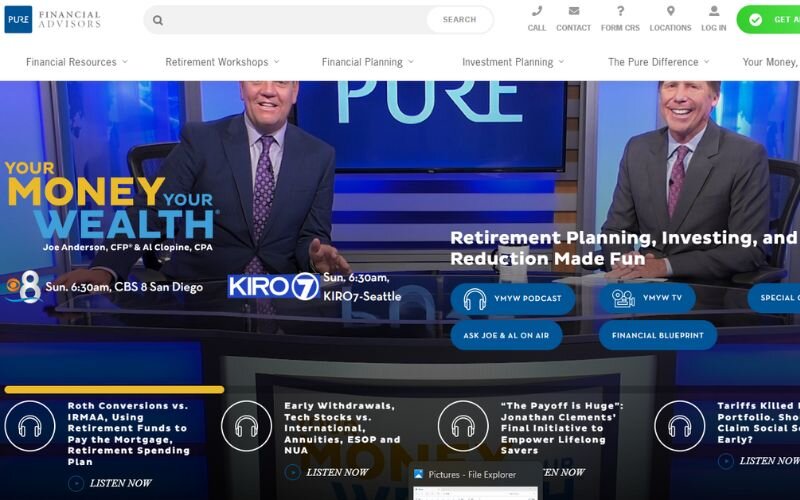
Task: Click play icon under Roth Conversions episode
Action: coord(76,483)
